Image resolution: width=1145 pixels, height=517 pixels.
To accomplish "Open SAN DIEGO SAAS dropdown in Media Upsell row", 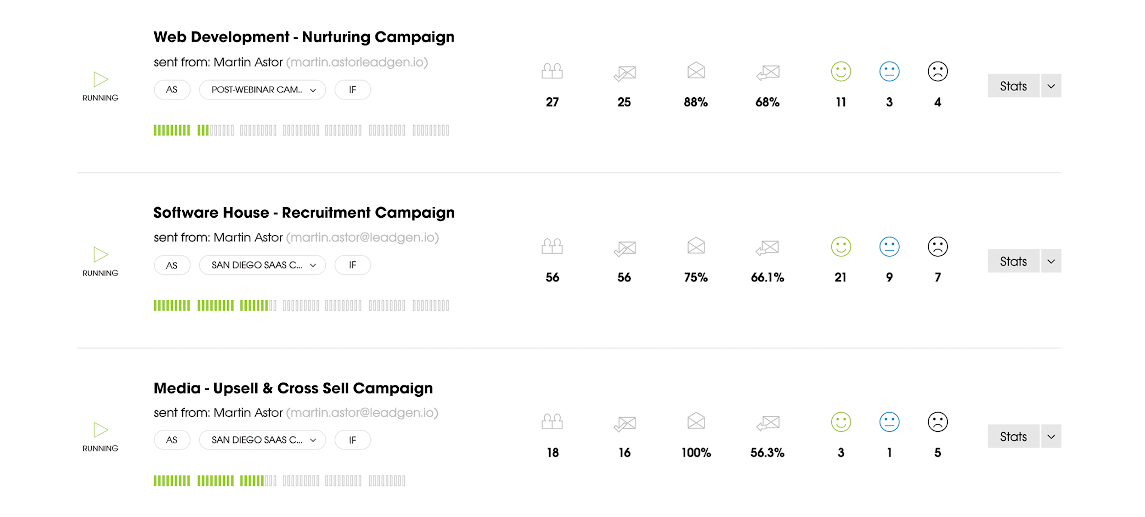I will pyautogui.click(x=262, y=440).
